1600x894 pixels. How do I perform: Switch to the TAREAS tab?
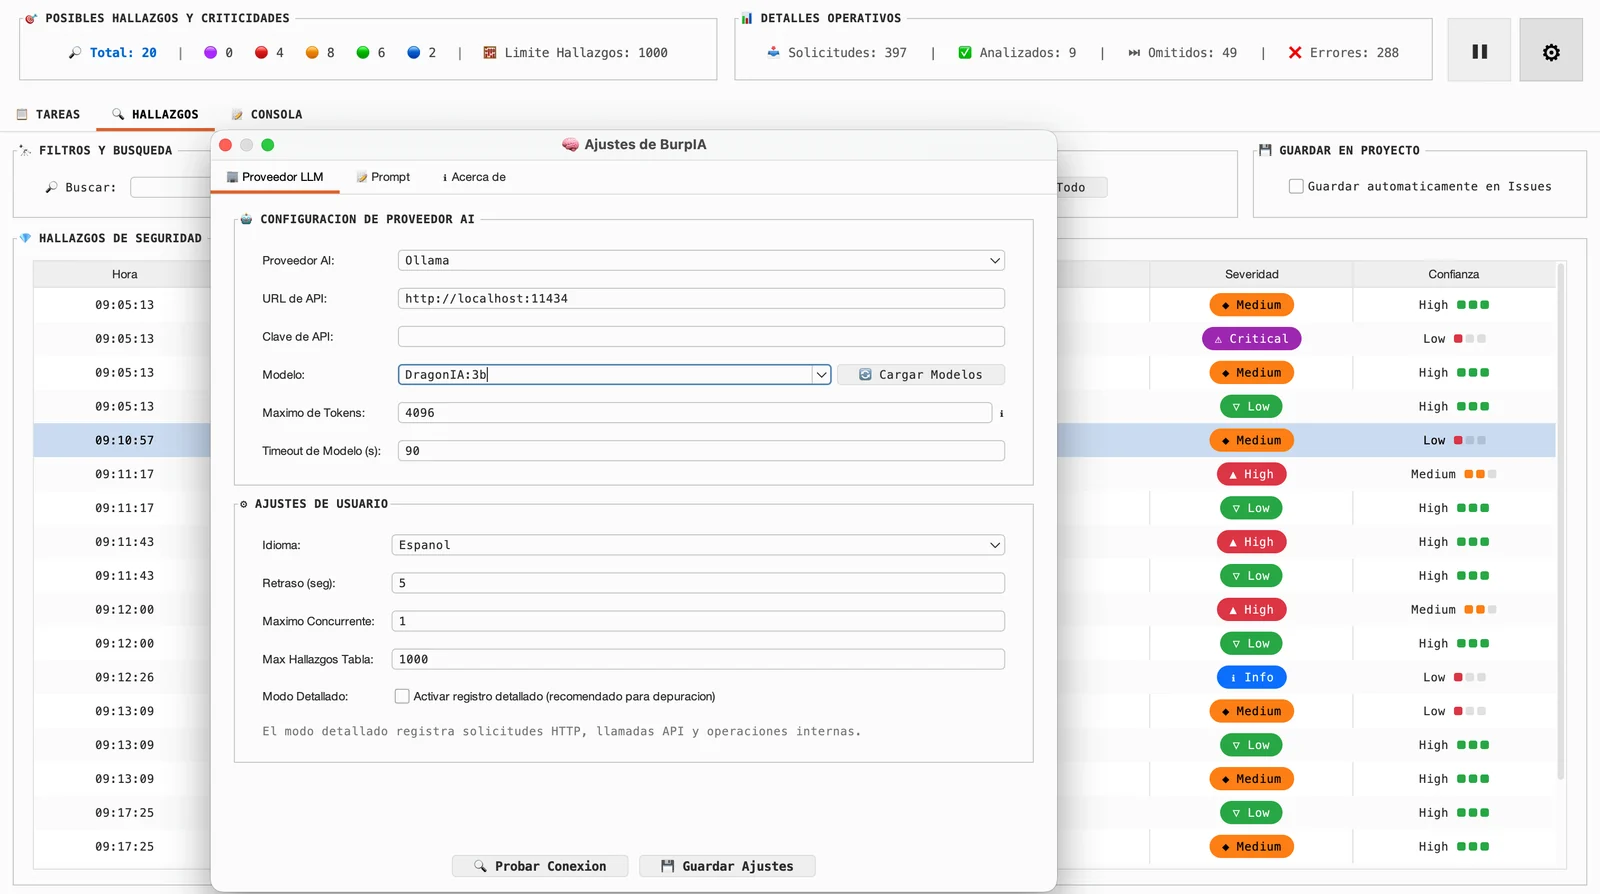[x=49, y=114]
